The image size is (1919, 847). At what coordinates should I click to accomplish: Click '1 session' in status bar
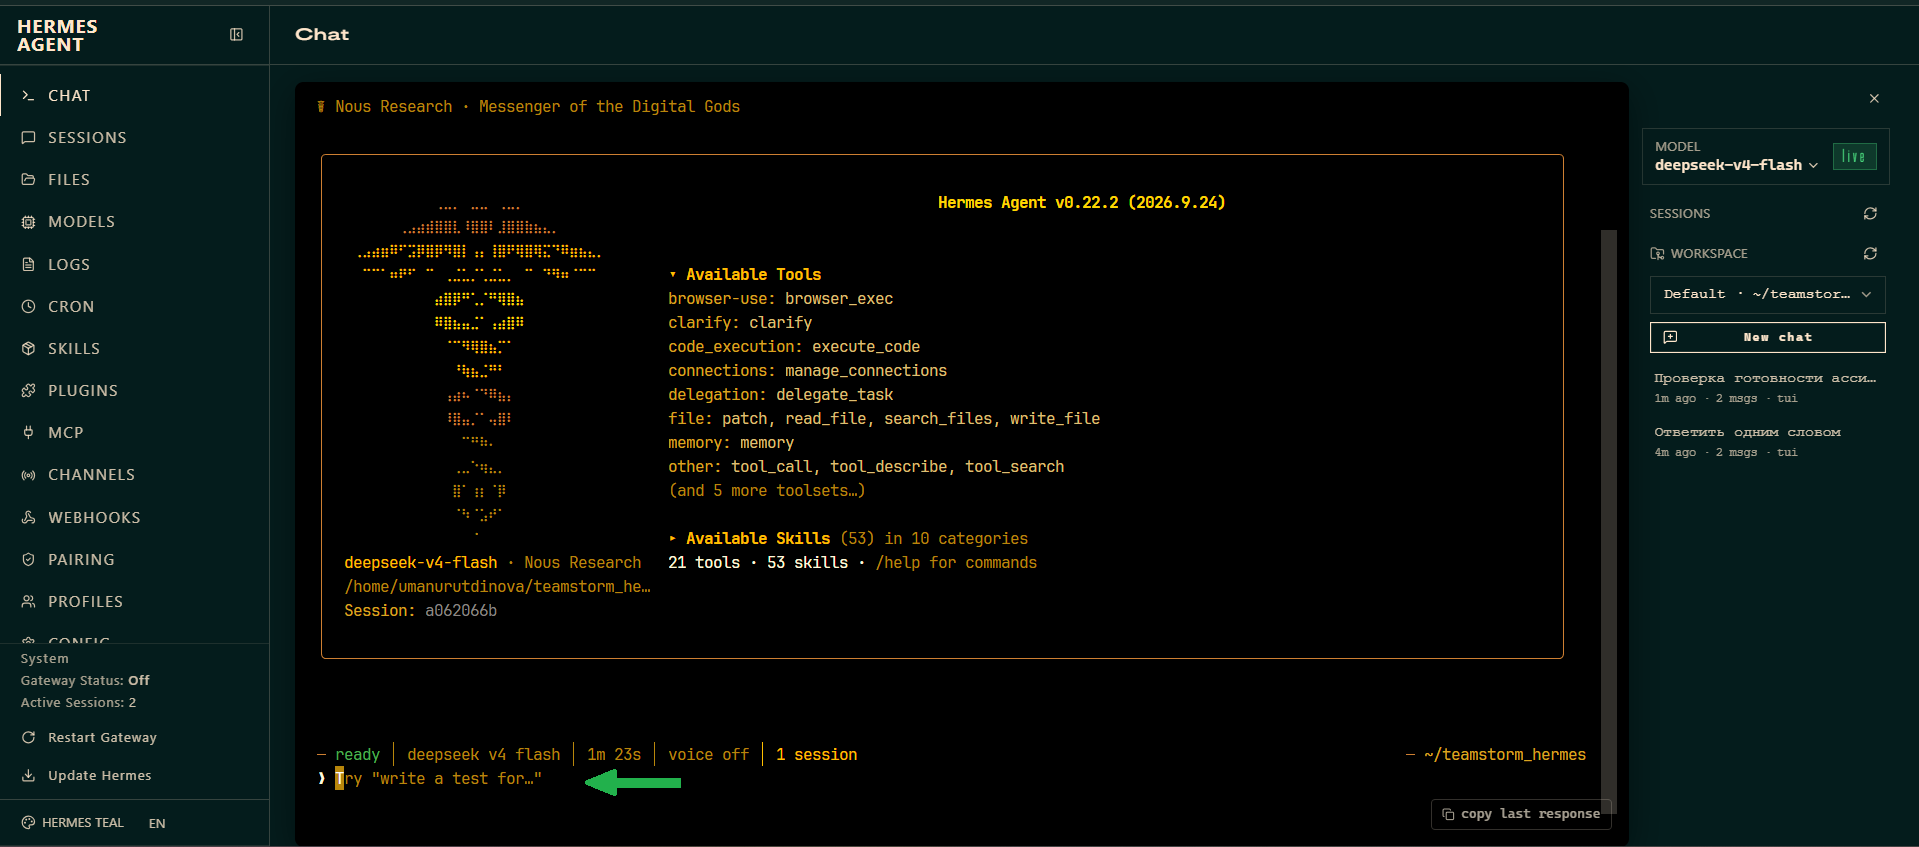816,755
